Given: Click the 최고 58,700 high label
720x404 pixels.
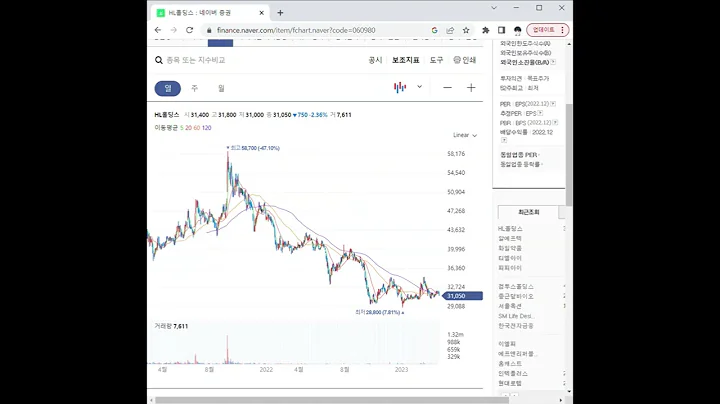Looking at the screenshot, I should (x=253, y=148).
